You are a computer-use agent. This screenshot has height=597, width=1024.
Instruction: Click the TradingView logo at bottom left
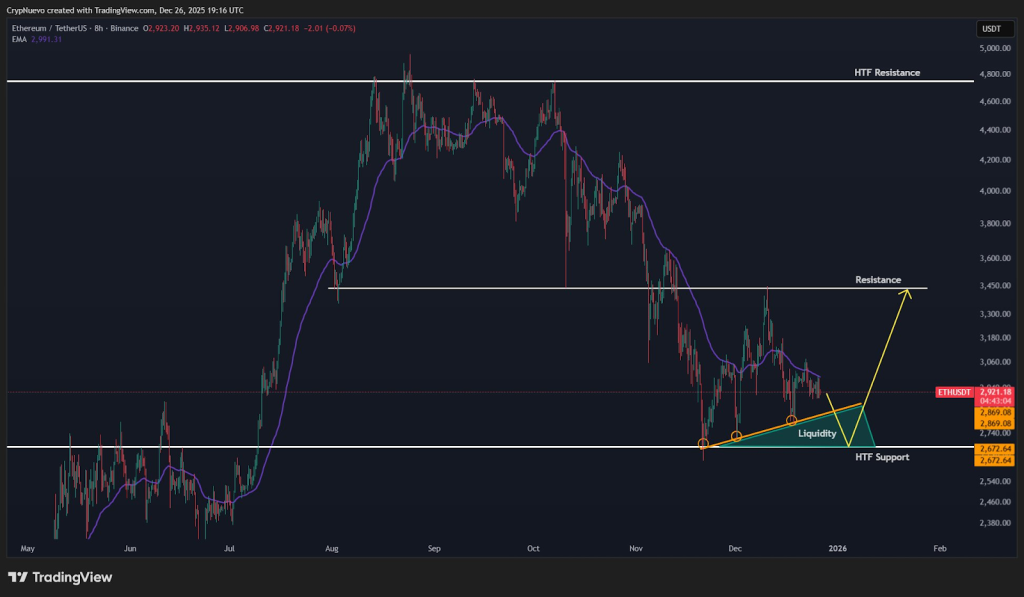60,577
